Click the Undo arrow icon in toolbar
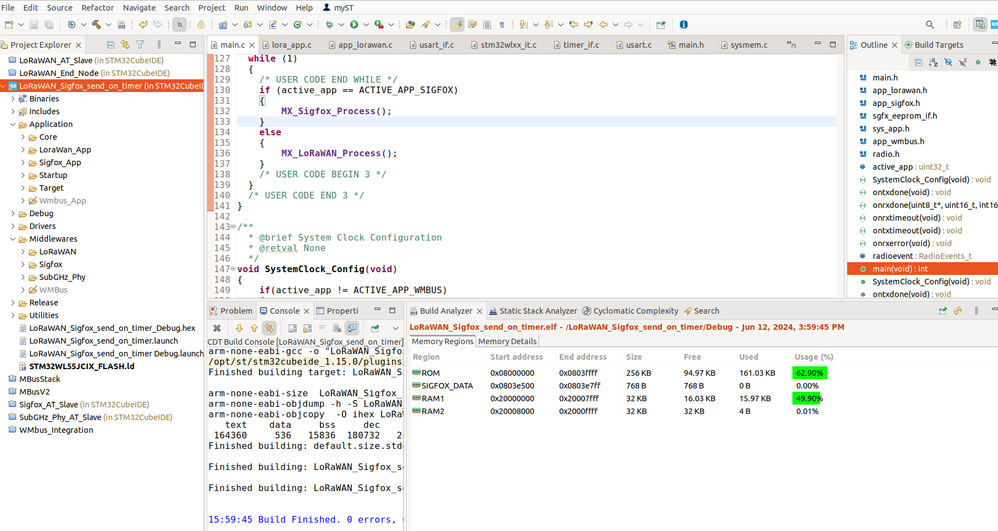This screenshot has height=531, width=998. coord(143,25)
